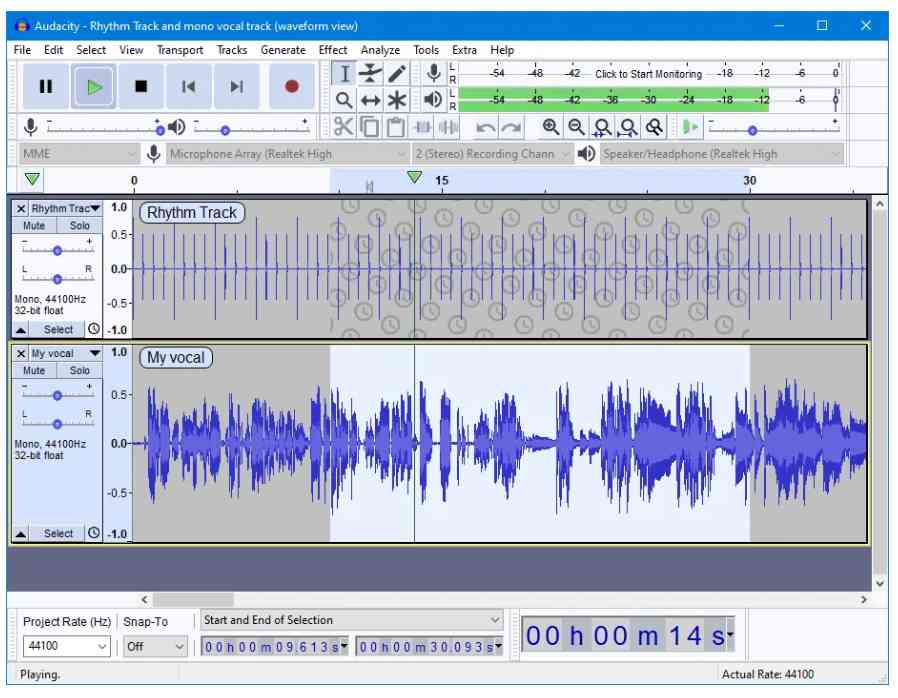This screenshot has width=898, height=698.
Task: Fit selection to window width
Action: coord(602,127)
